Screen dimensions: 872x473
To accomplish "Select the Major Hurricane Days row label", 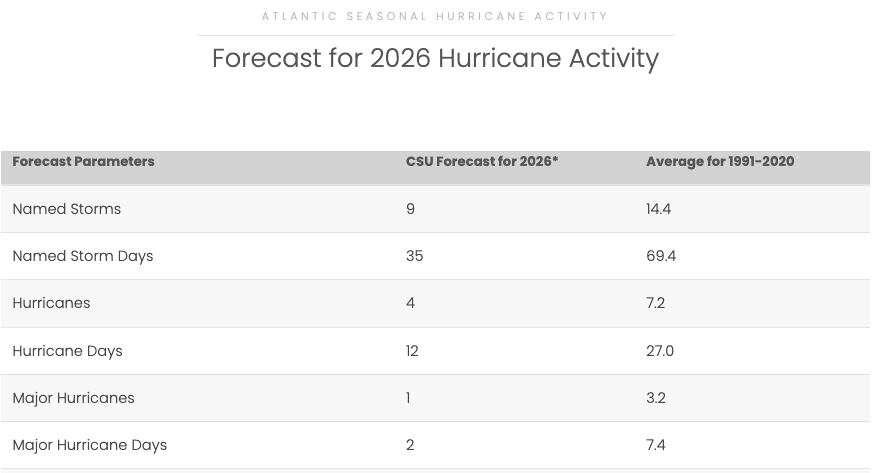I will 90,445.
